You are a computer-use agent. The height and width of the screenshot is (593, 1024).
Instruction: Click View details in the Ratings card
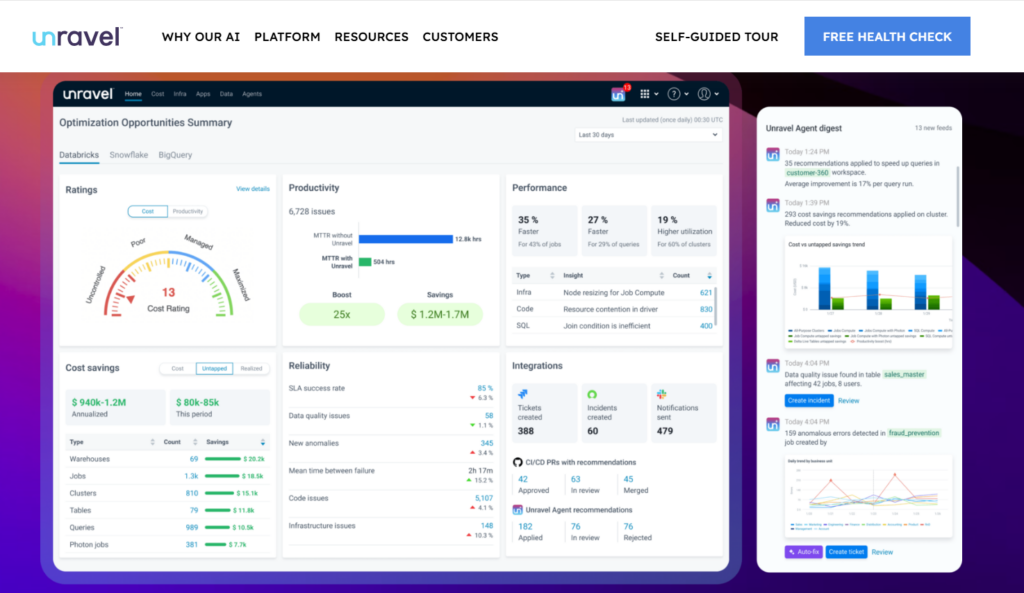point(253,189)
